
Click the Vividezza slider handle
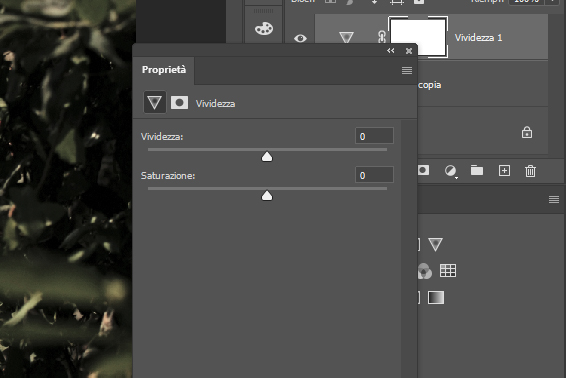(267, 157)
